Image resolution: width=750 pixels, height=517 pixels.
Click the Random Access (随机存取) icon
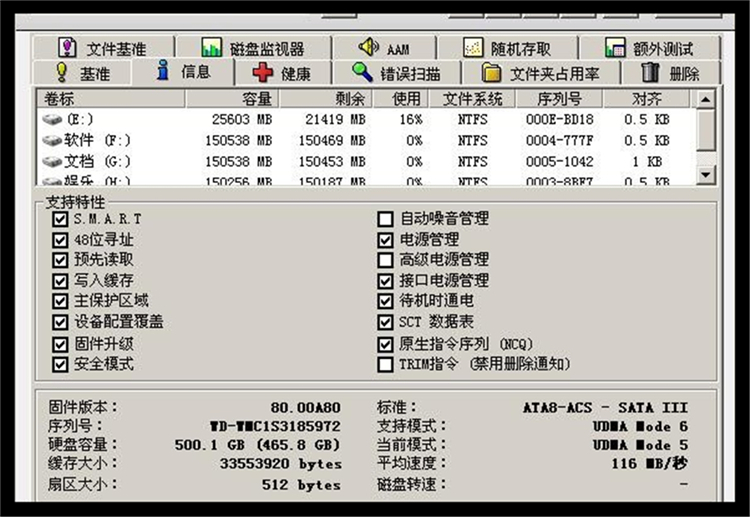tap(474, 48)
